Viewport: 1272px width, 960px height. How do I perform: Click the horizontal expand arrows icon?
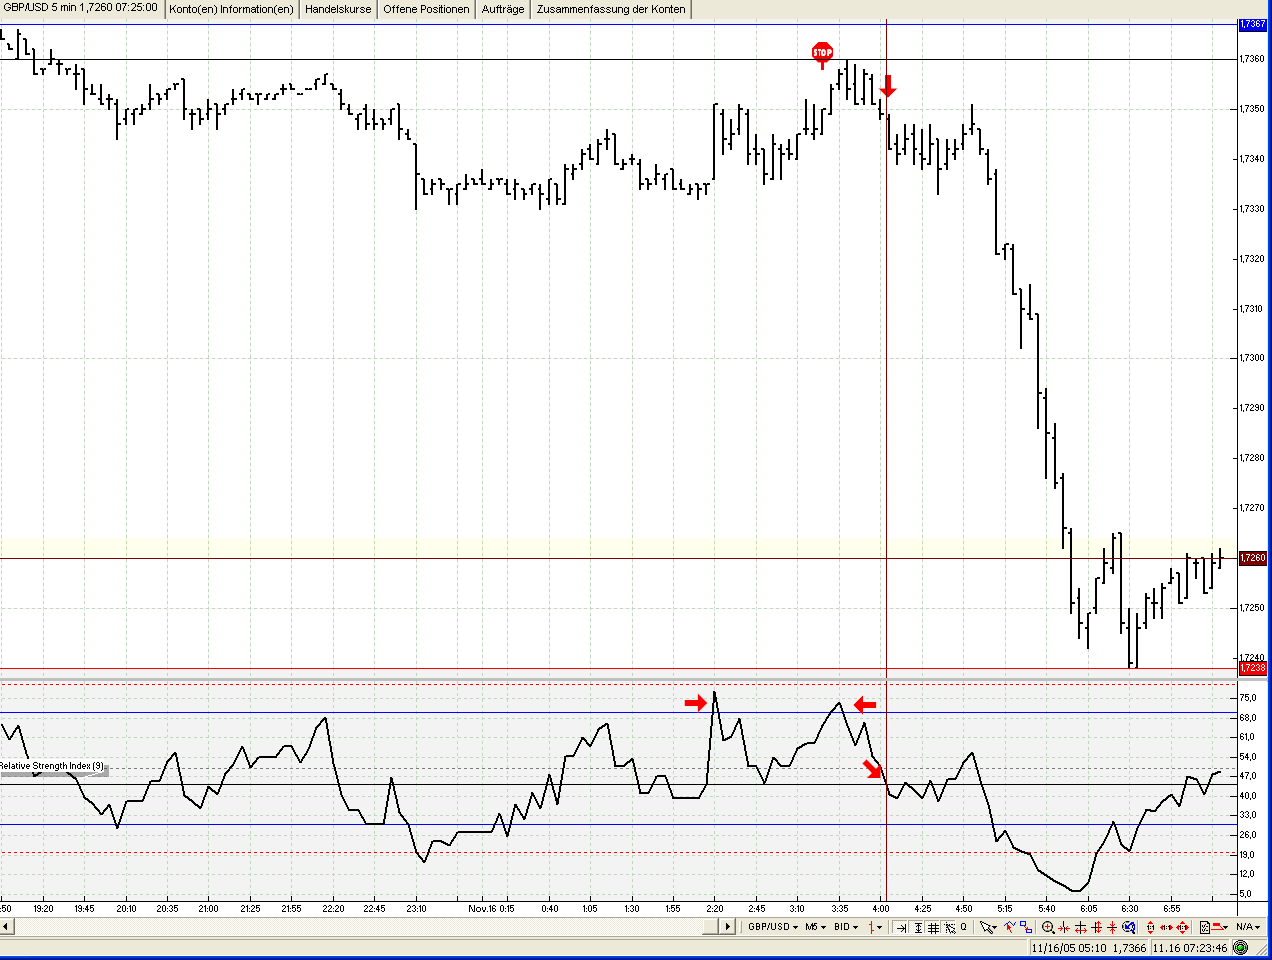[x=1080, y=927]
